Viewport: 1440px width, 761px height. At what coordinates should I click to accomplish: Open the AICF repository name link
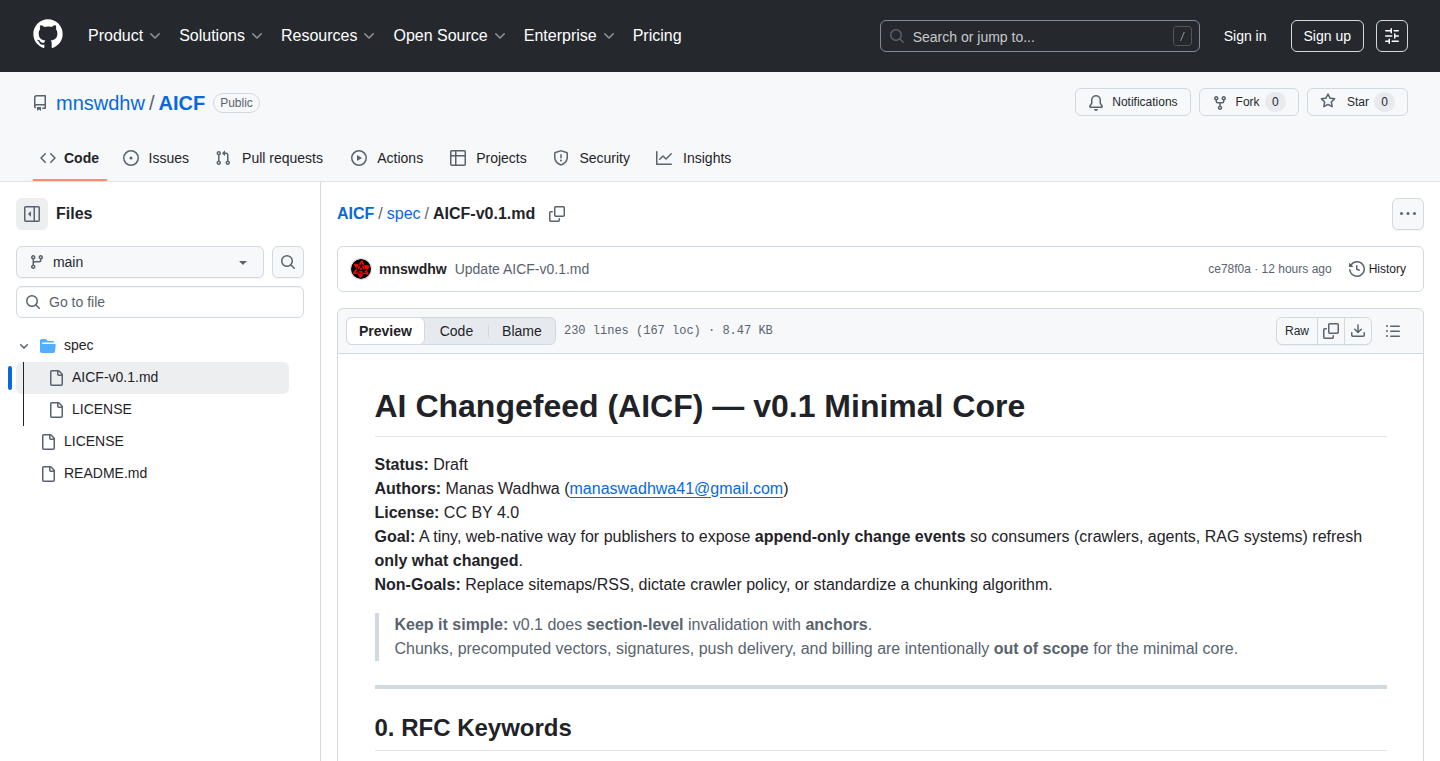[182, 103]
